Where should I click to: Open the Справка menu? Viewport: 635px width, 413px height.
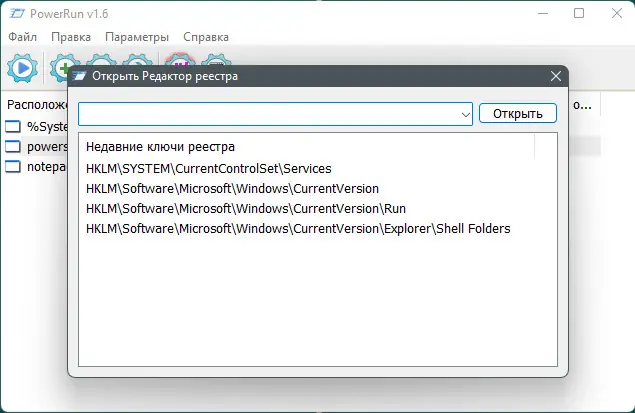click(219, 37)
